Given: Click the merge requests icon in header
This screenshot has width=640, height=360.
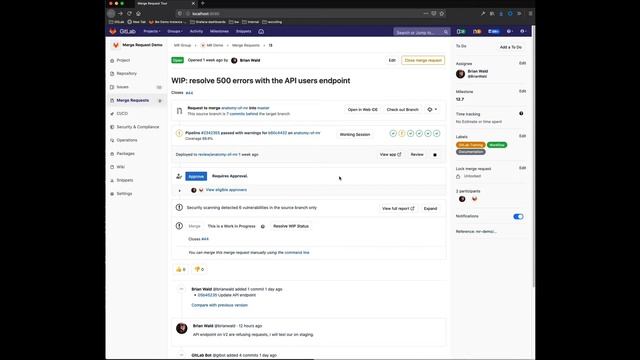Looking at the screenshot, I should [477, 31].
